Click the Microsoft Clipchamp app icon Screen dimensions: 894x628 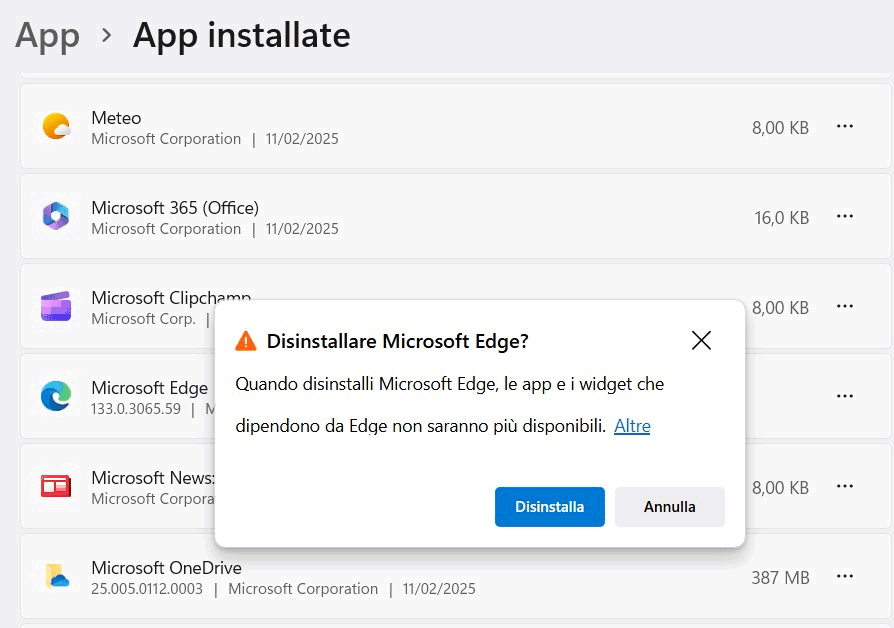tap(56, 307)
